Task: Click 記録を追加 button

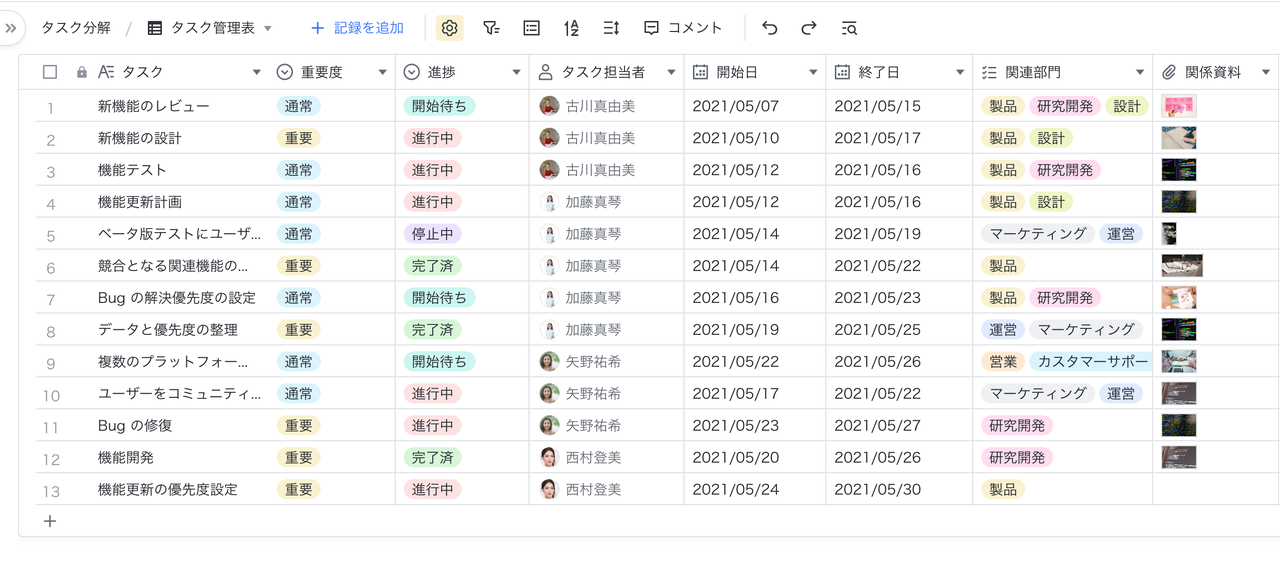Action: [x=357, y=28]
